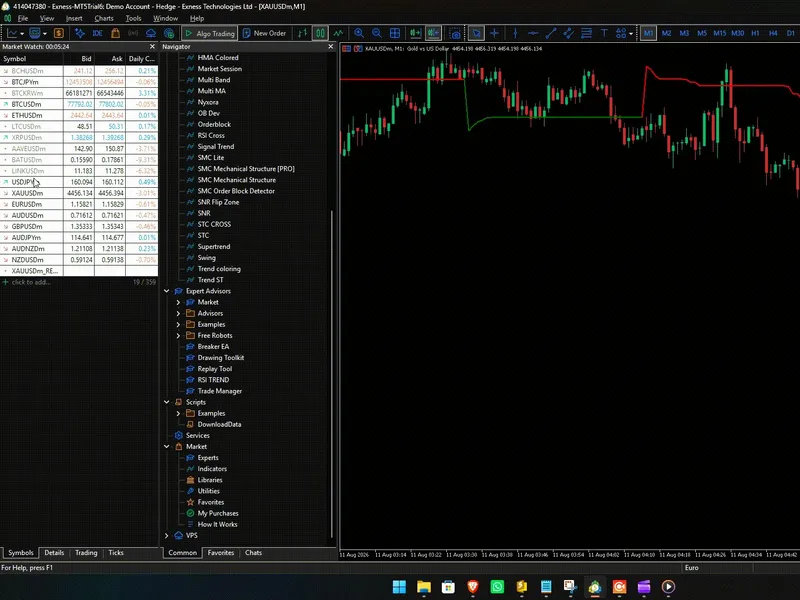The image size is (800, 600).
Task: Expand the VPS tree node
Action: pos(166,535)
